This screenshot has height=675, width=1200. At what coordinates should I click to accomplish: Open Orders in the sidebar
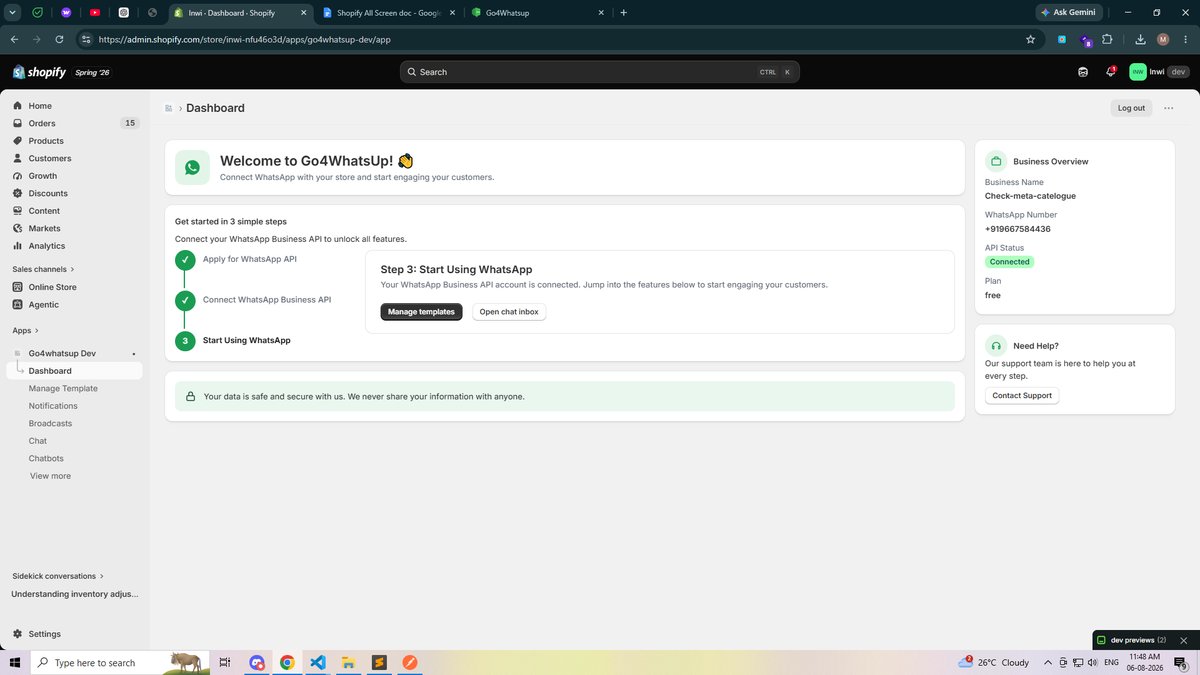(42, 123)
